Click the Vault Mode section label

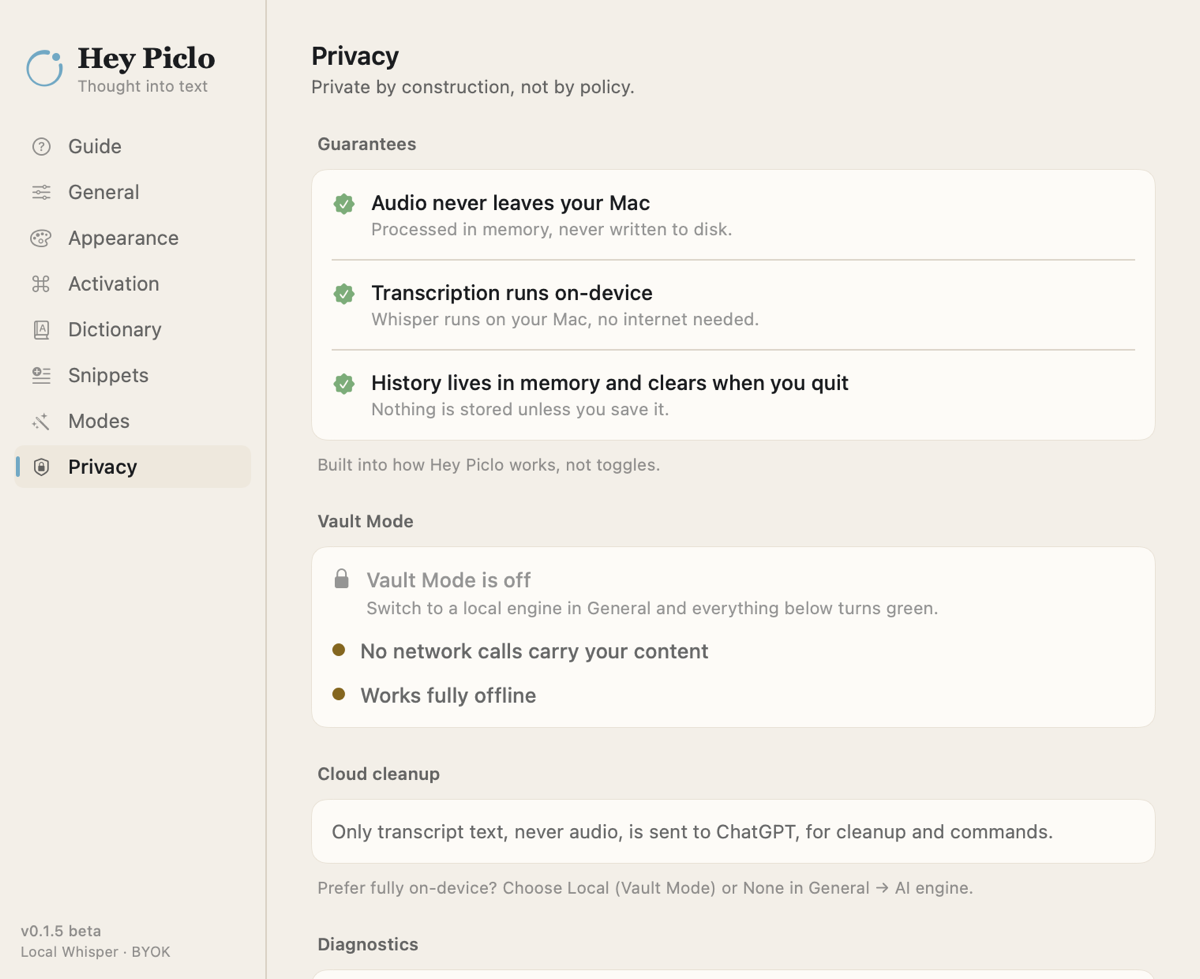pyautogui.click(x=365, y=521)
